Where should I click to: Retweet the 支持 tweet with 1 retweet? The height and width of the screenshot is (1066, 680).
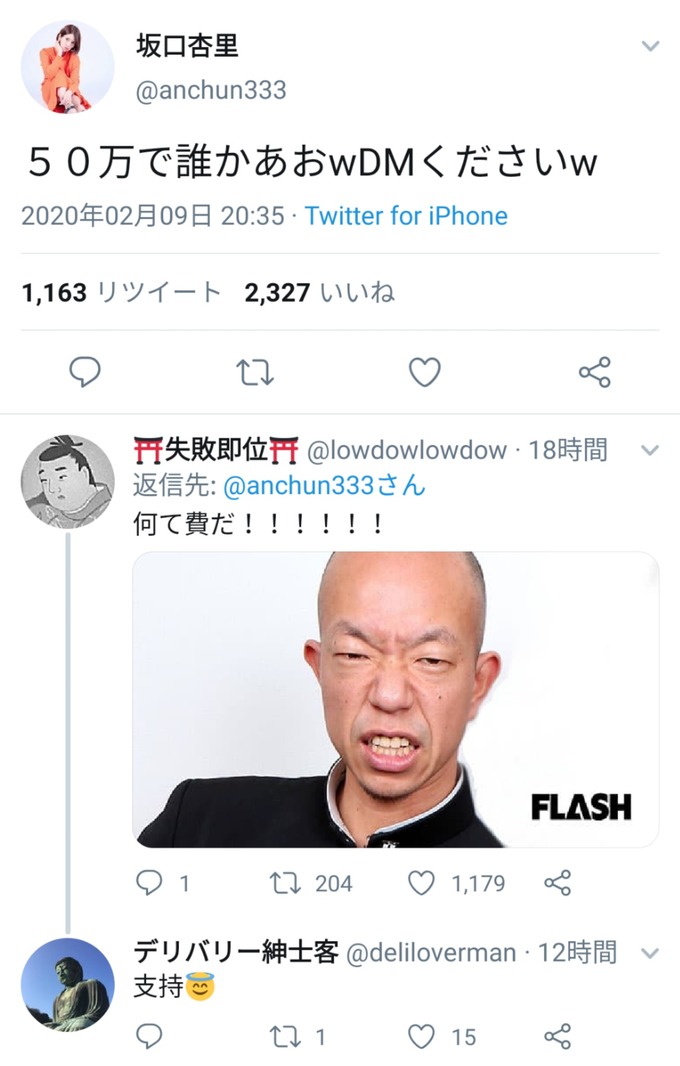click(286, 1037)
